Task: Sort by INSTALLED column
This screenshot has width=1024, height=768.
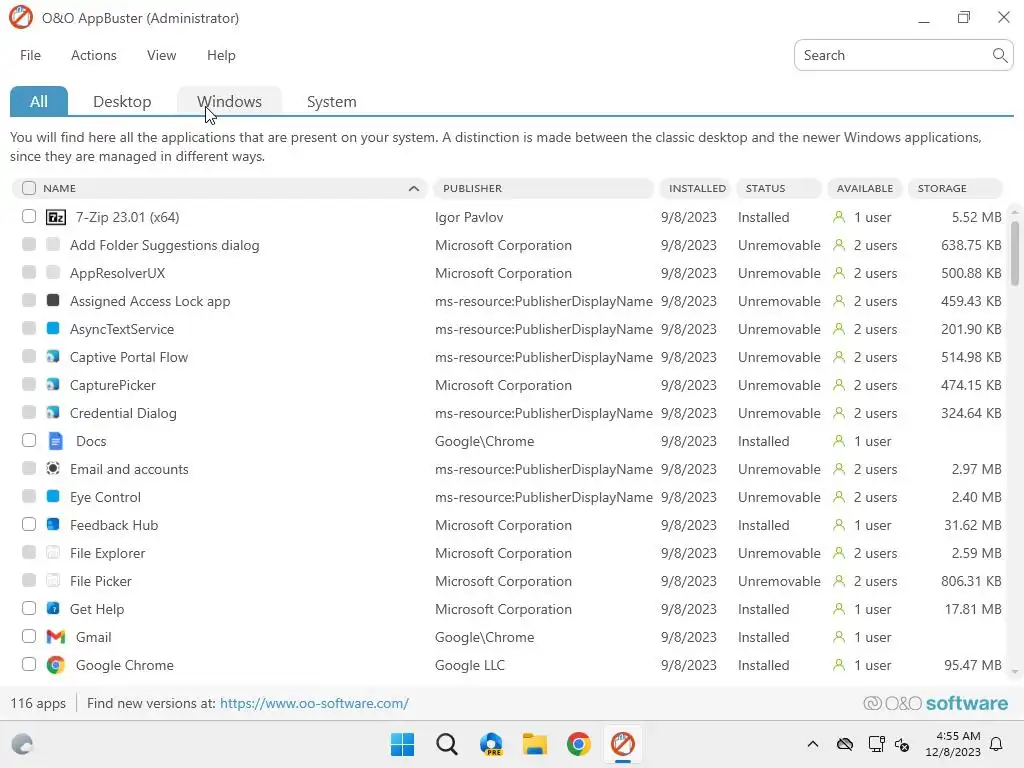Action: point(694,188)
